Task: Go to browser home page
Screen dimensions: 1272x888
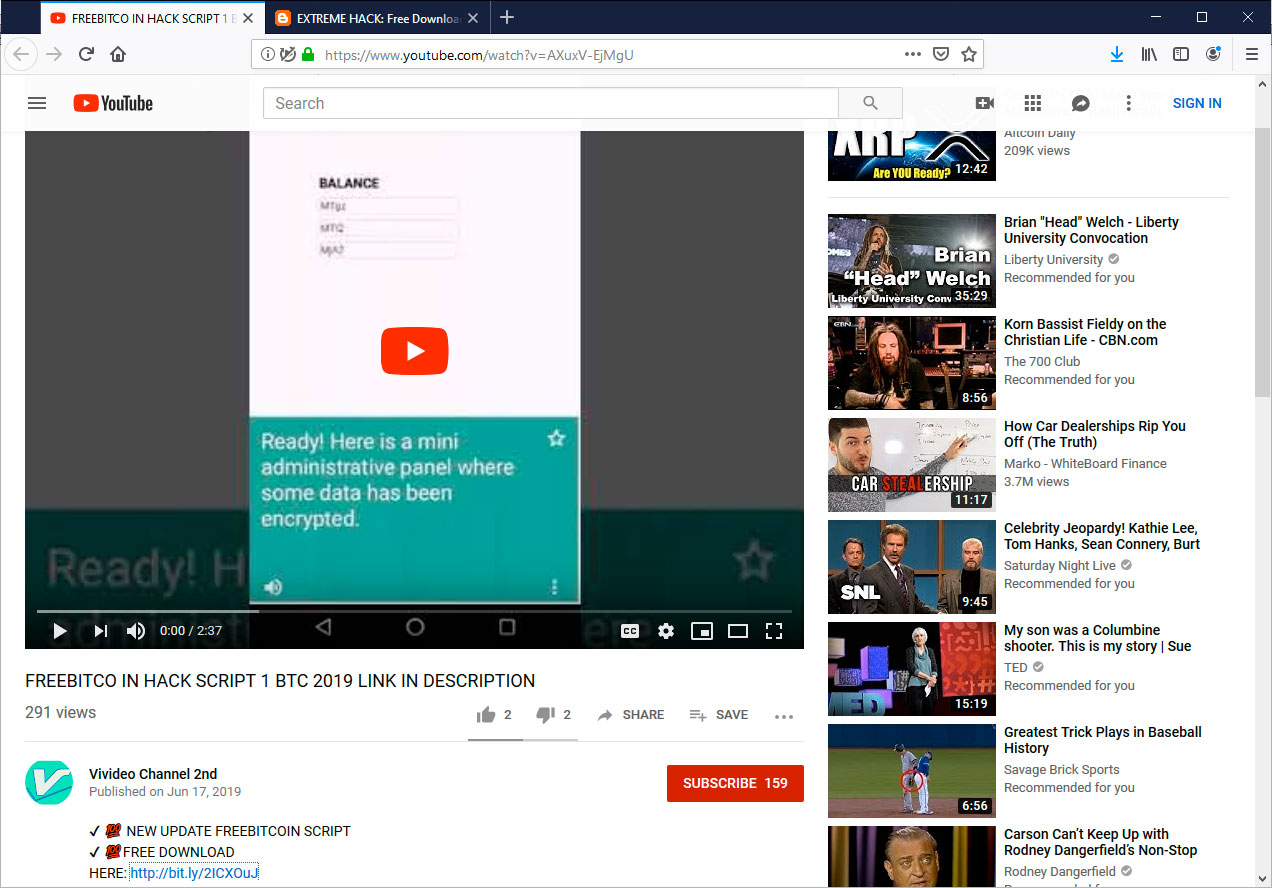Action: point(118,54)
